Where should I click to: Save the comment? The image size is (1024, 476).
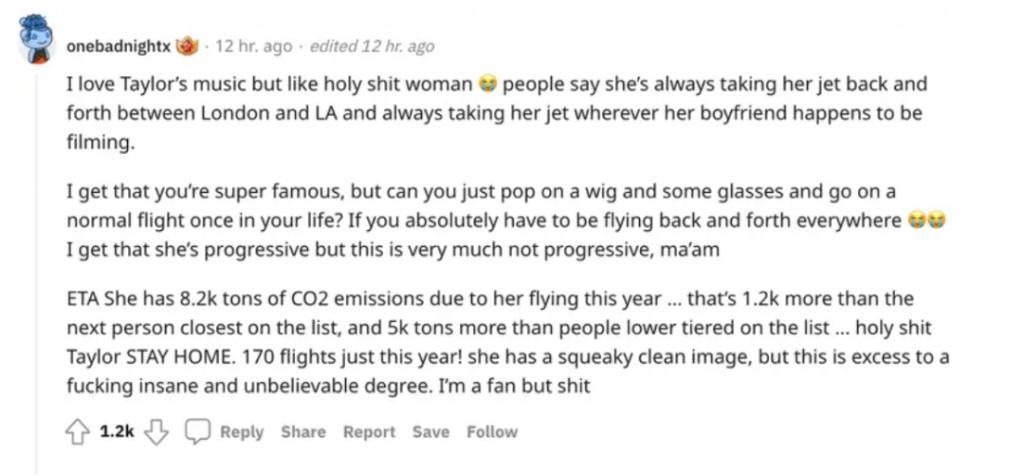(x=431, y=432)
